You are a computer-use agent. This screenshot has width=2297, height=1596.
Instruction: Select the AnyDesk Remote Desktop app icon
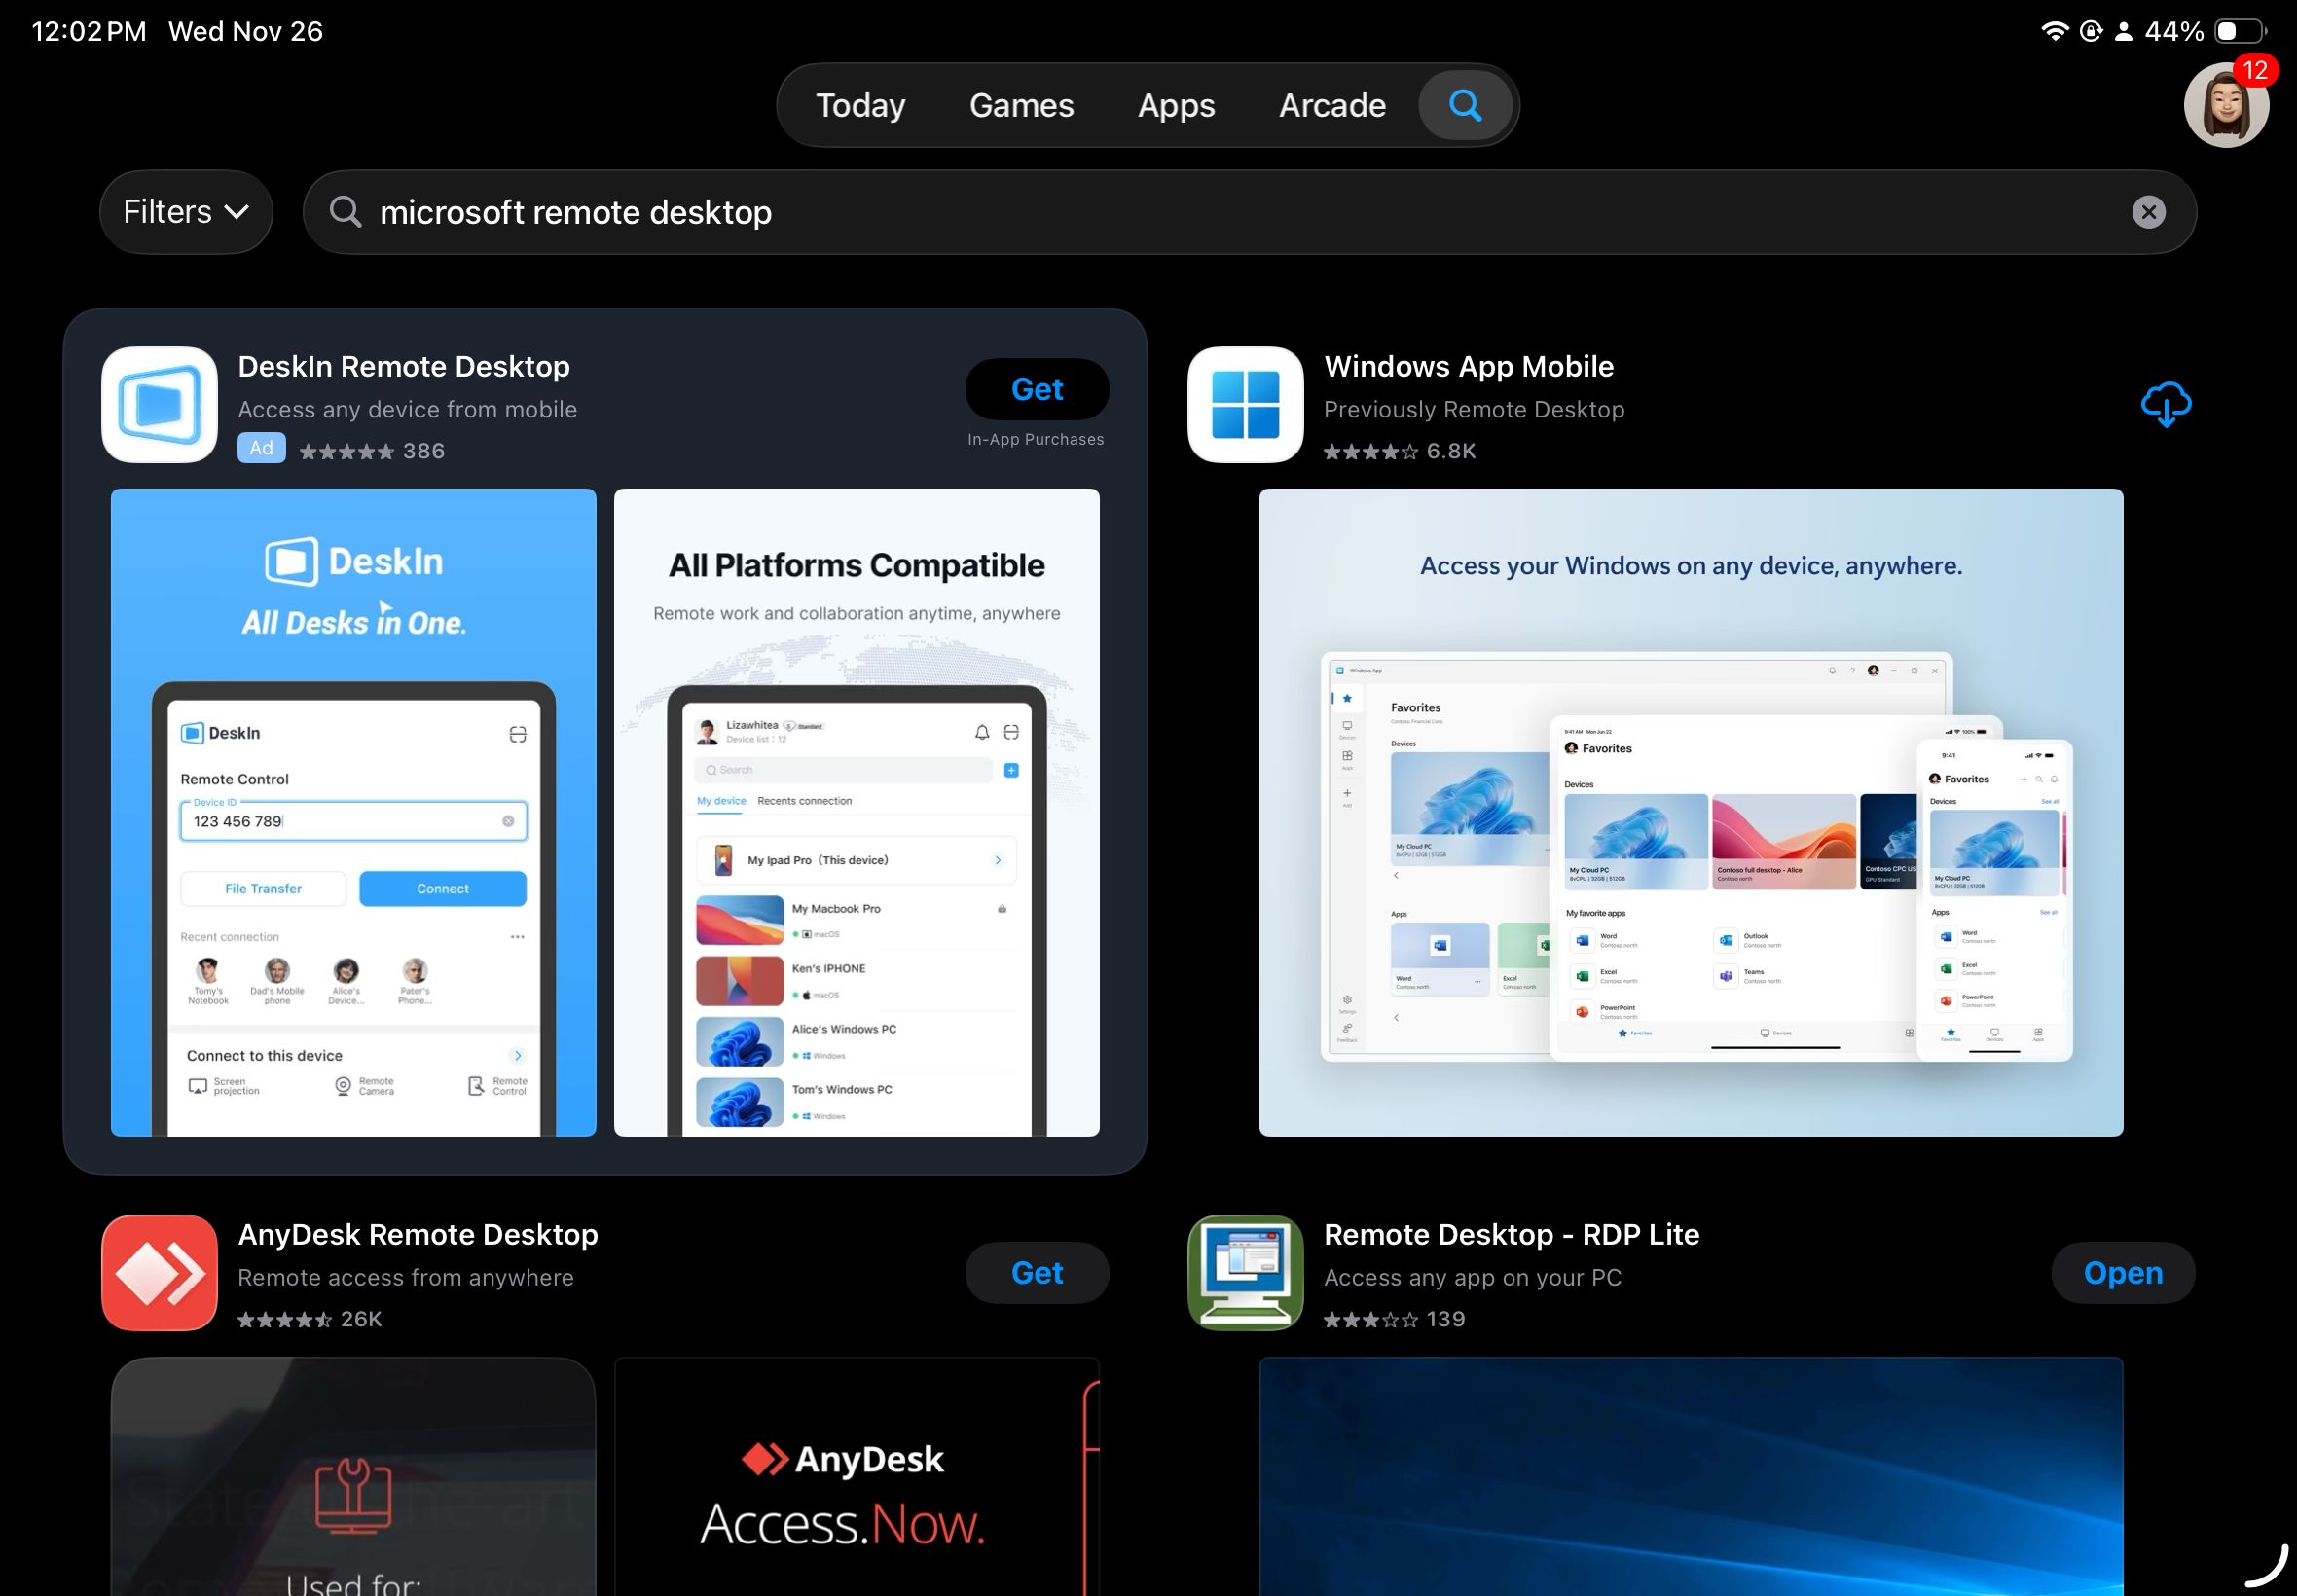[158, 1272]
